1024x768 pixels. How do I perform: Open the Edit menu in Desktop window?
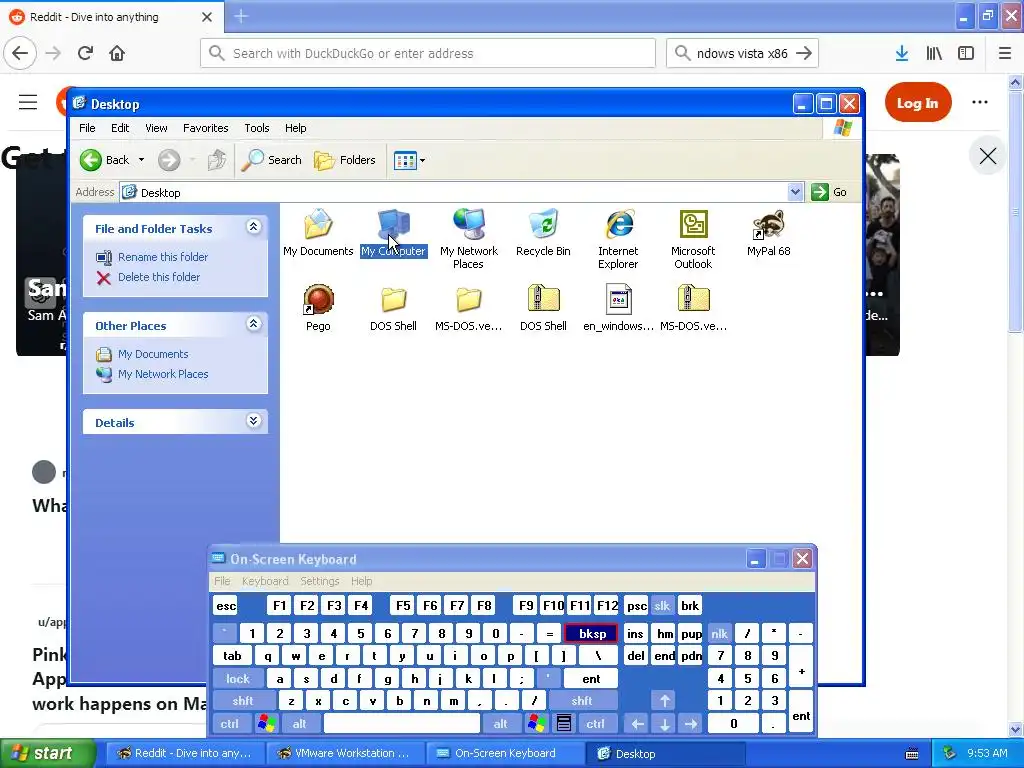point(120,128)
